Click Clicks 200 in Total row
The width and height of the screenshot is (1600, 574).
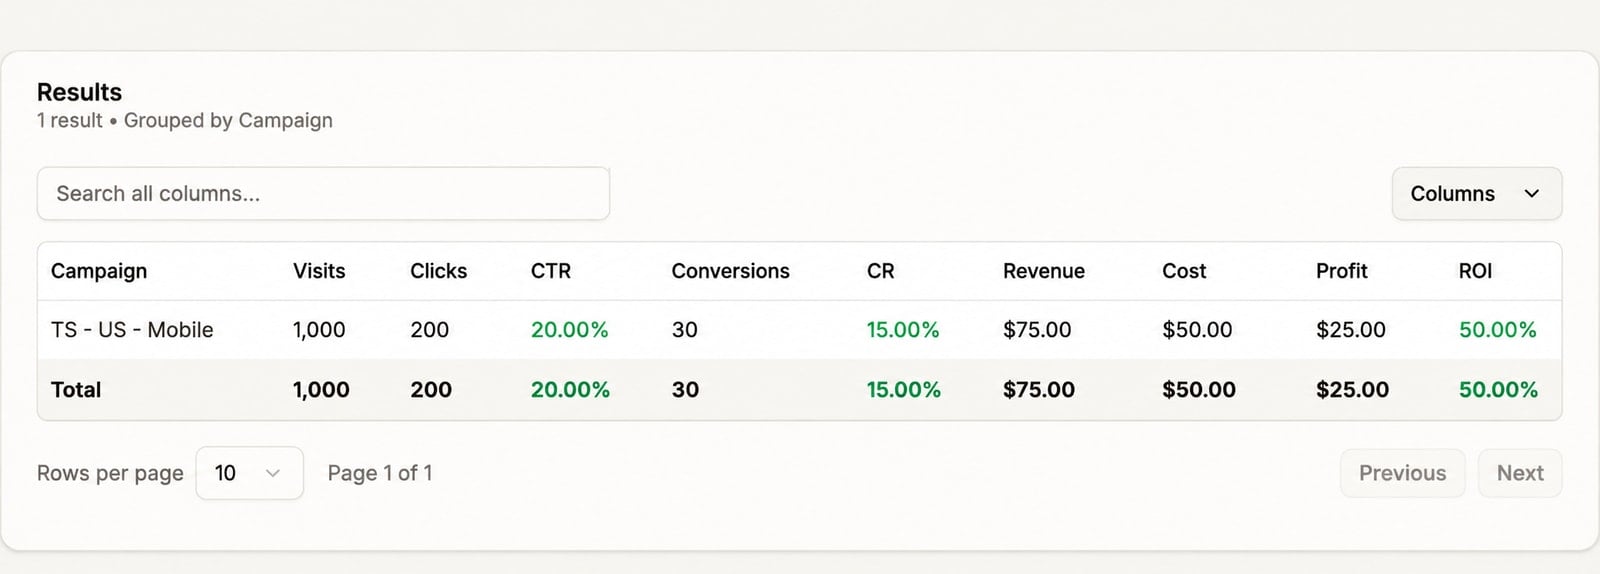tap(431, 390)
